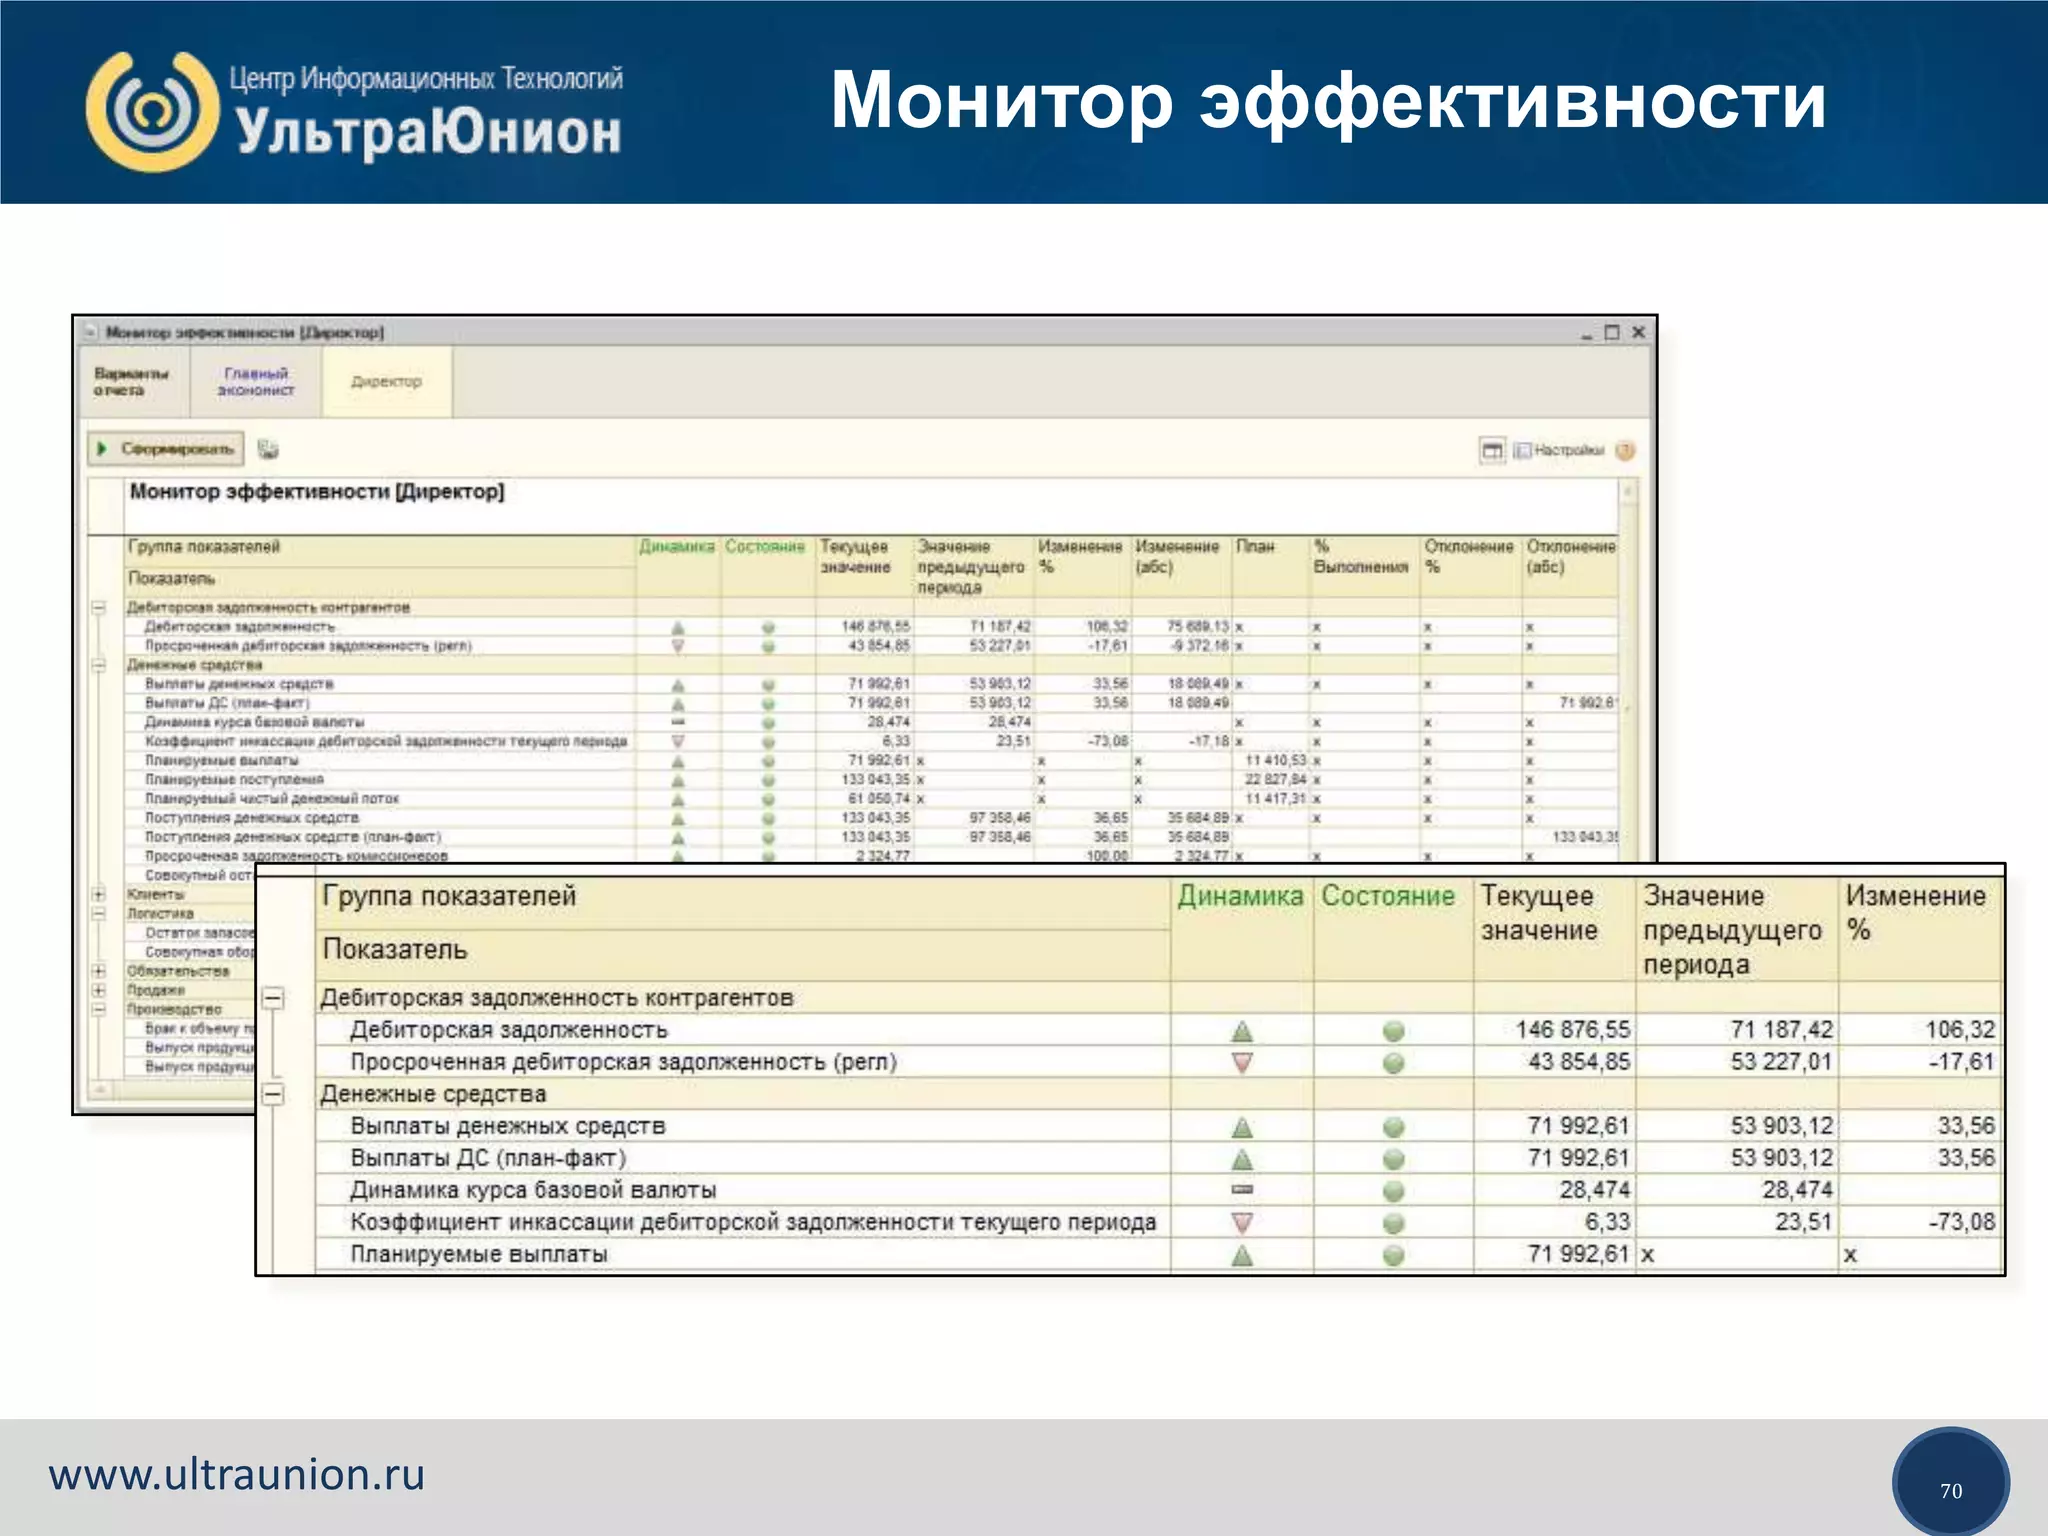This screenshot has width=2048, height=1536.
Task: Collapse Денежные средства in enlarged table
Action: (273, 1094)
